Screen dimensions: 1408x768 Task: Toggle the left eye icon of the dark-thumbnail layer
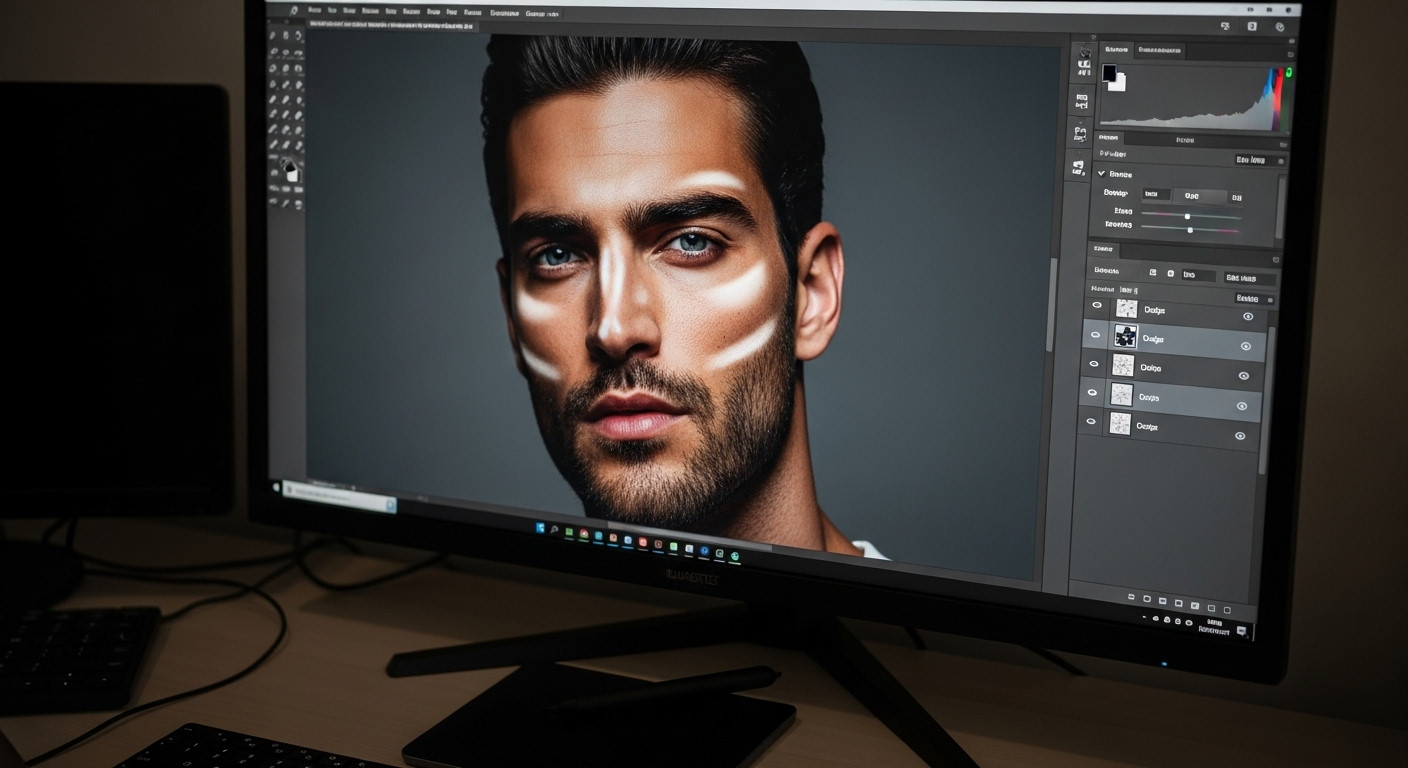coord(1096,335)
